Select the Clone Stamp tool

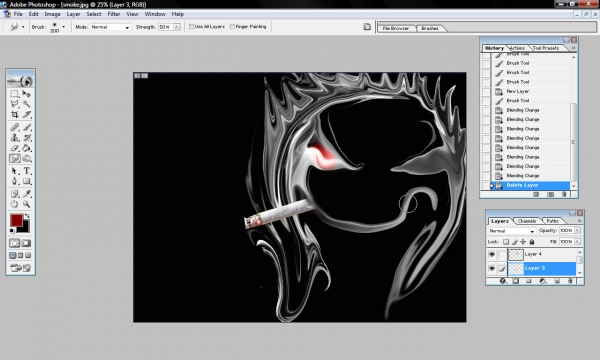click(15, 138)
